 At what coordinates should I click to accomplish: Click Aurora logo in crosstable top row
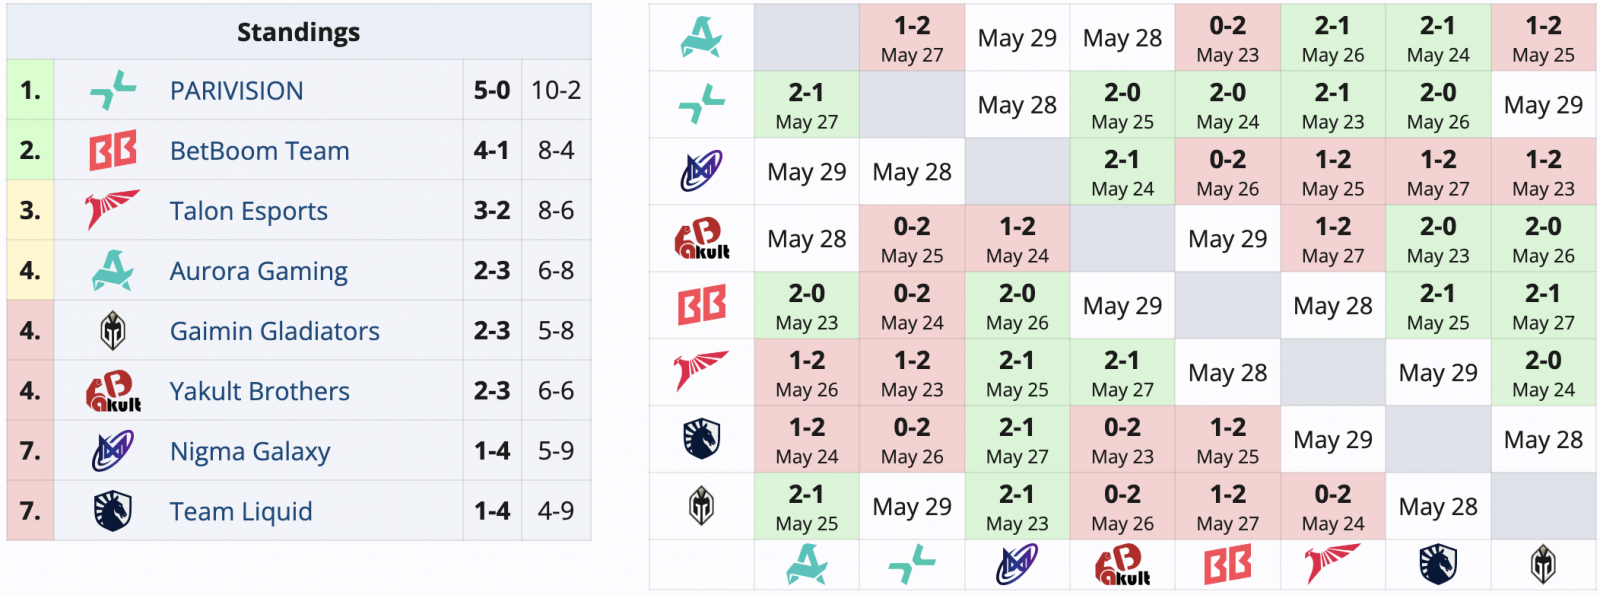(x=702, y=37)
